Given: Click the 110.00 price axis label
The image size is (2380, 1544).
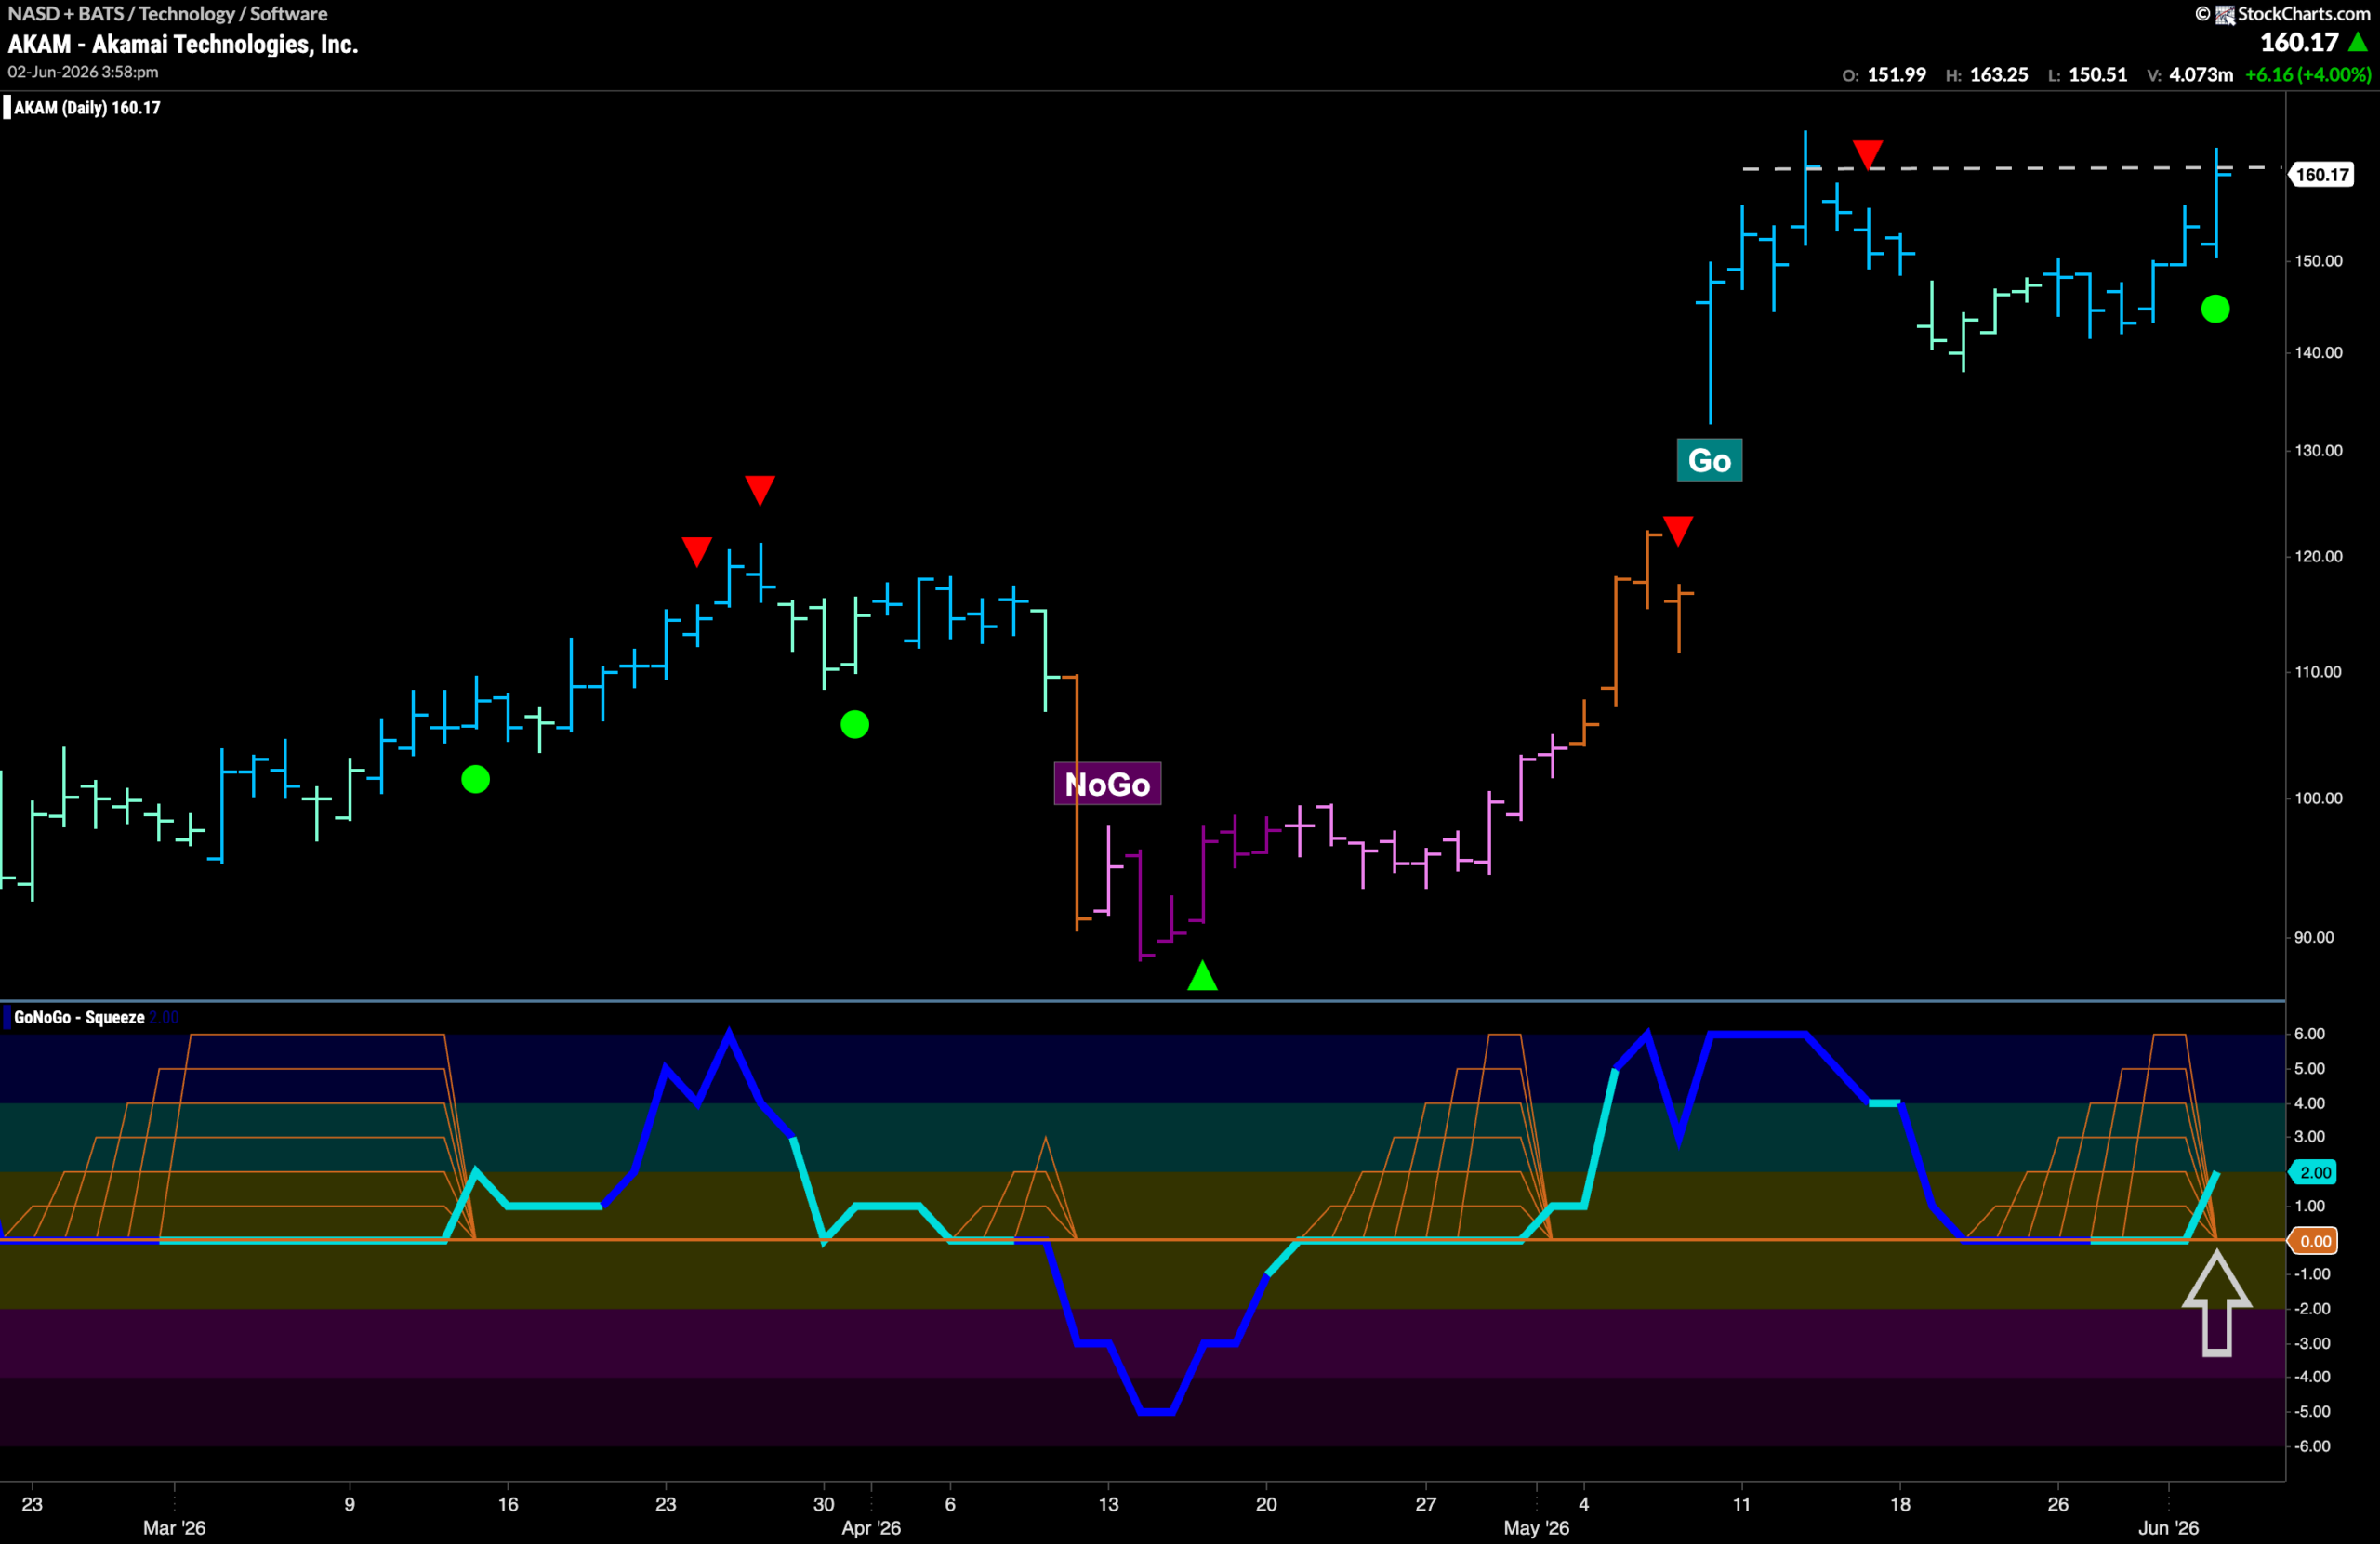Looking at the screenshot, I should click(2318, 672).
